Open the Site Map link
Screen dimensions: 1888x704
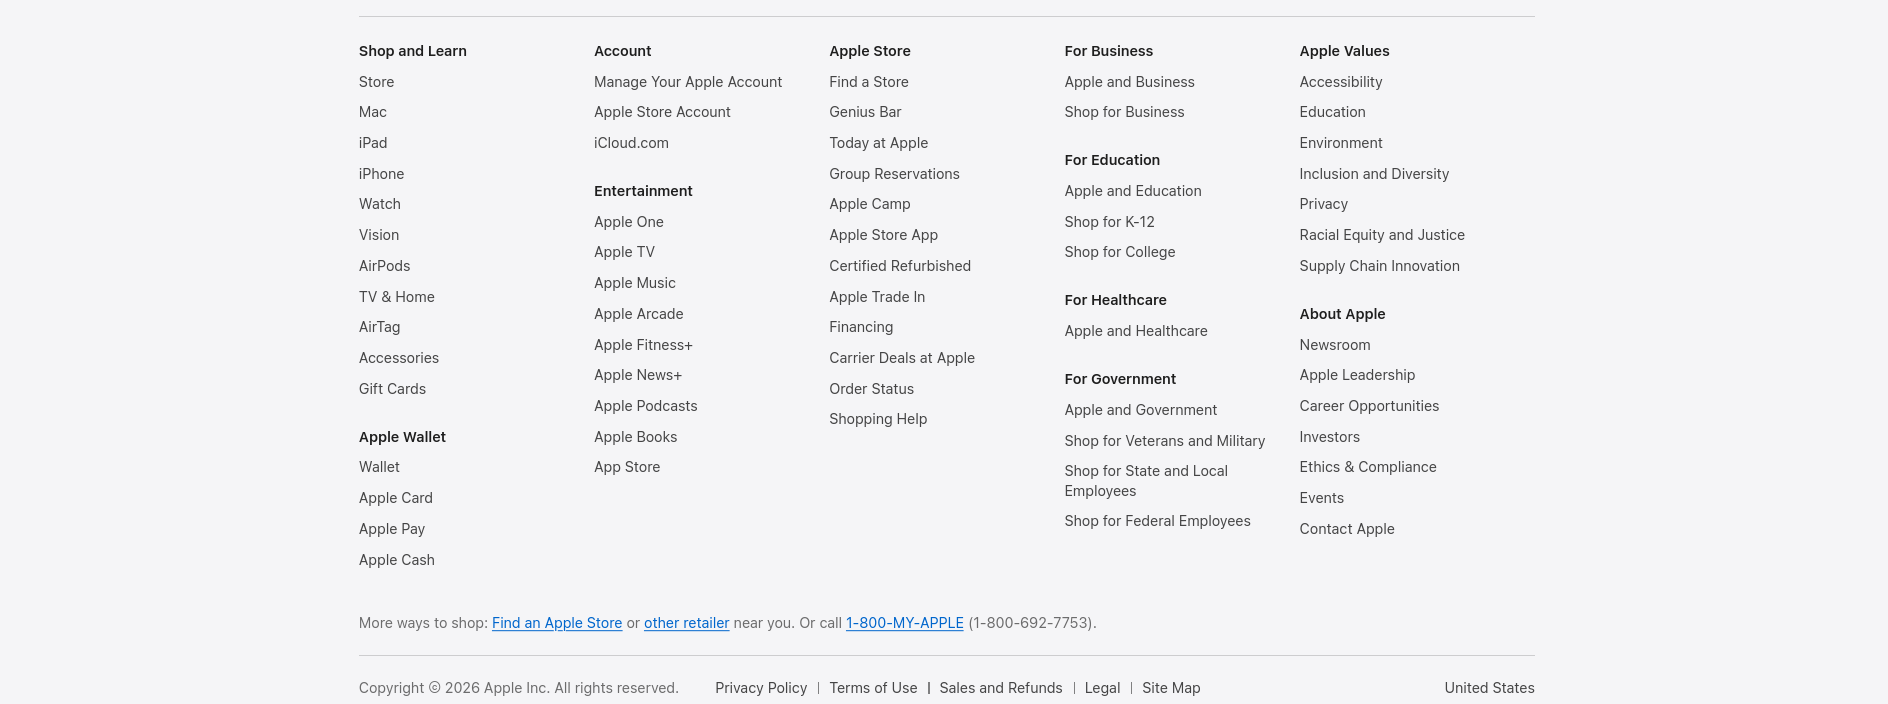(x=1170, y=688)
